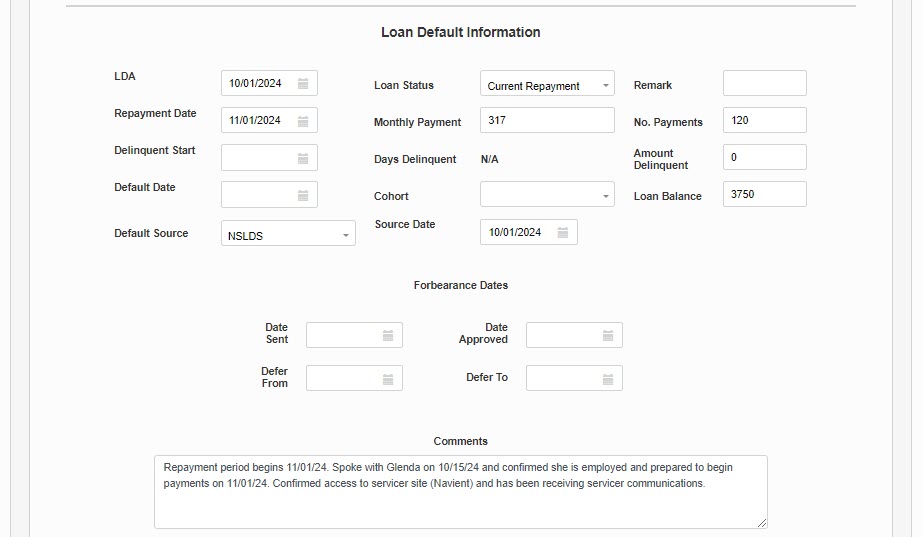
Task: Open Date Approved calendar icon
Action: pos(608,336)
